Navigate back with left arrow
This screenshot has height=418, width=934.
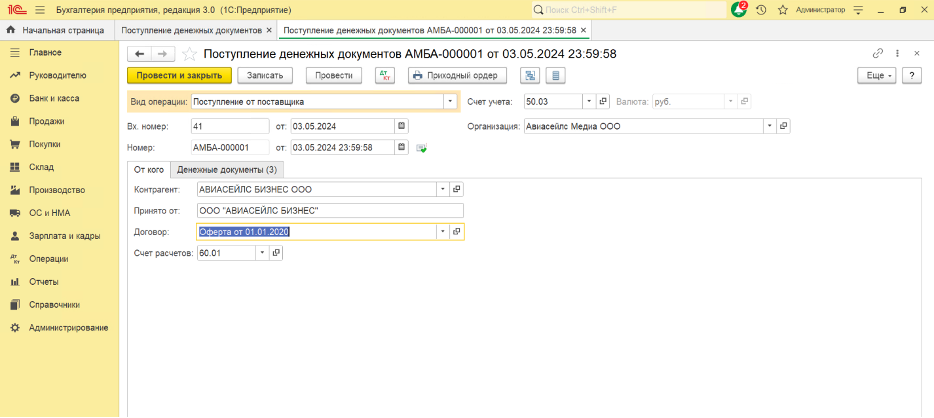(139, 54)
